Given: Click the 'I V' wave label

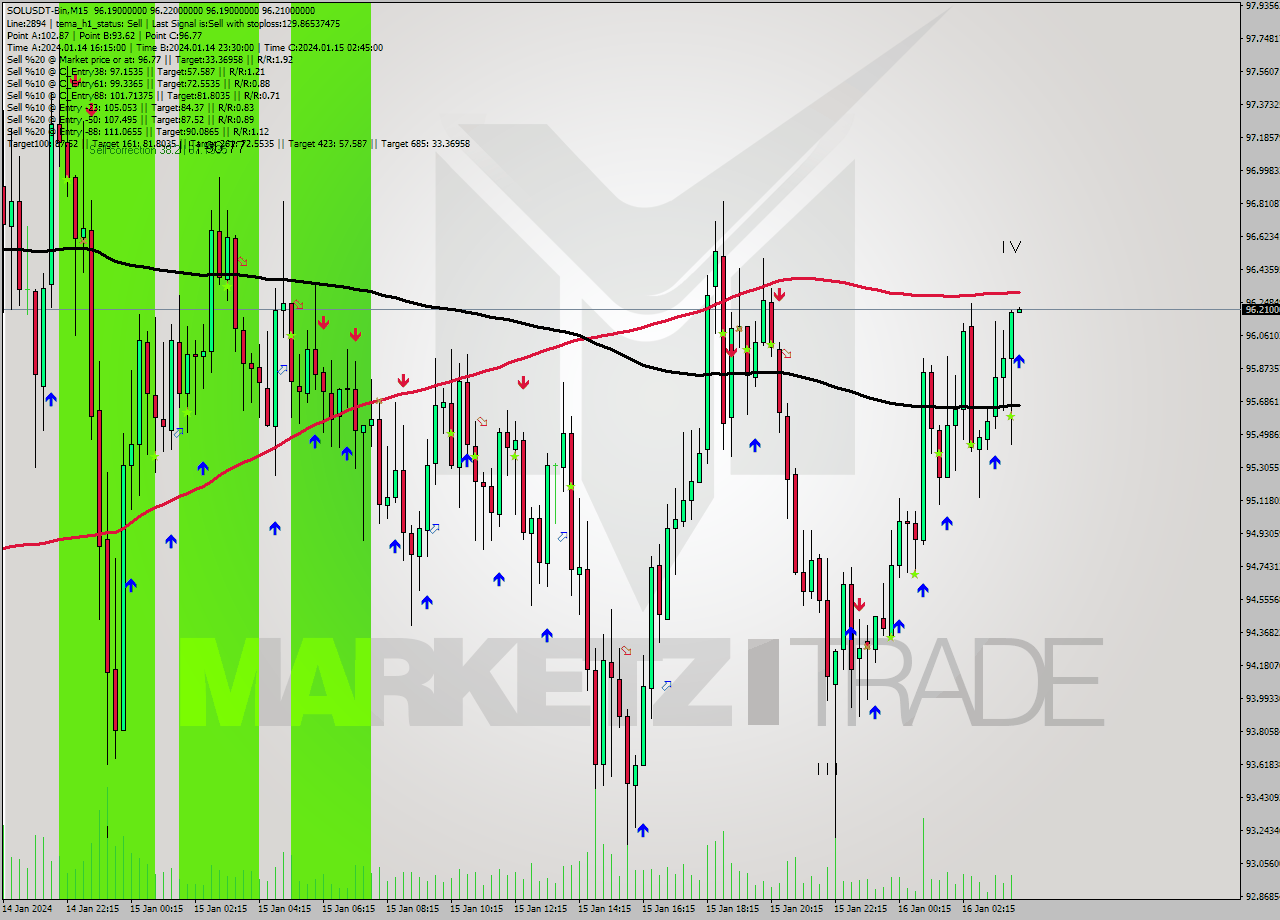Looking at the screenshot, I should click(x=1011, y=247).
